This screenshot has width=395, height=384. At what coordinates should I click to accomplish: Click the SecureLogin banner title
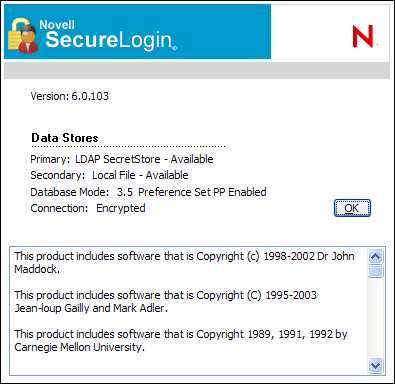[111, 40]
